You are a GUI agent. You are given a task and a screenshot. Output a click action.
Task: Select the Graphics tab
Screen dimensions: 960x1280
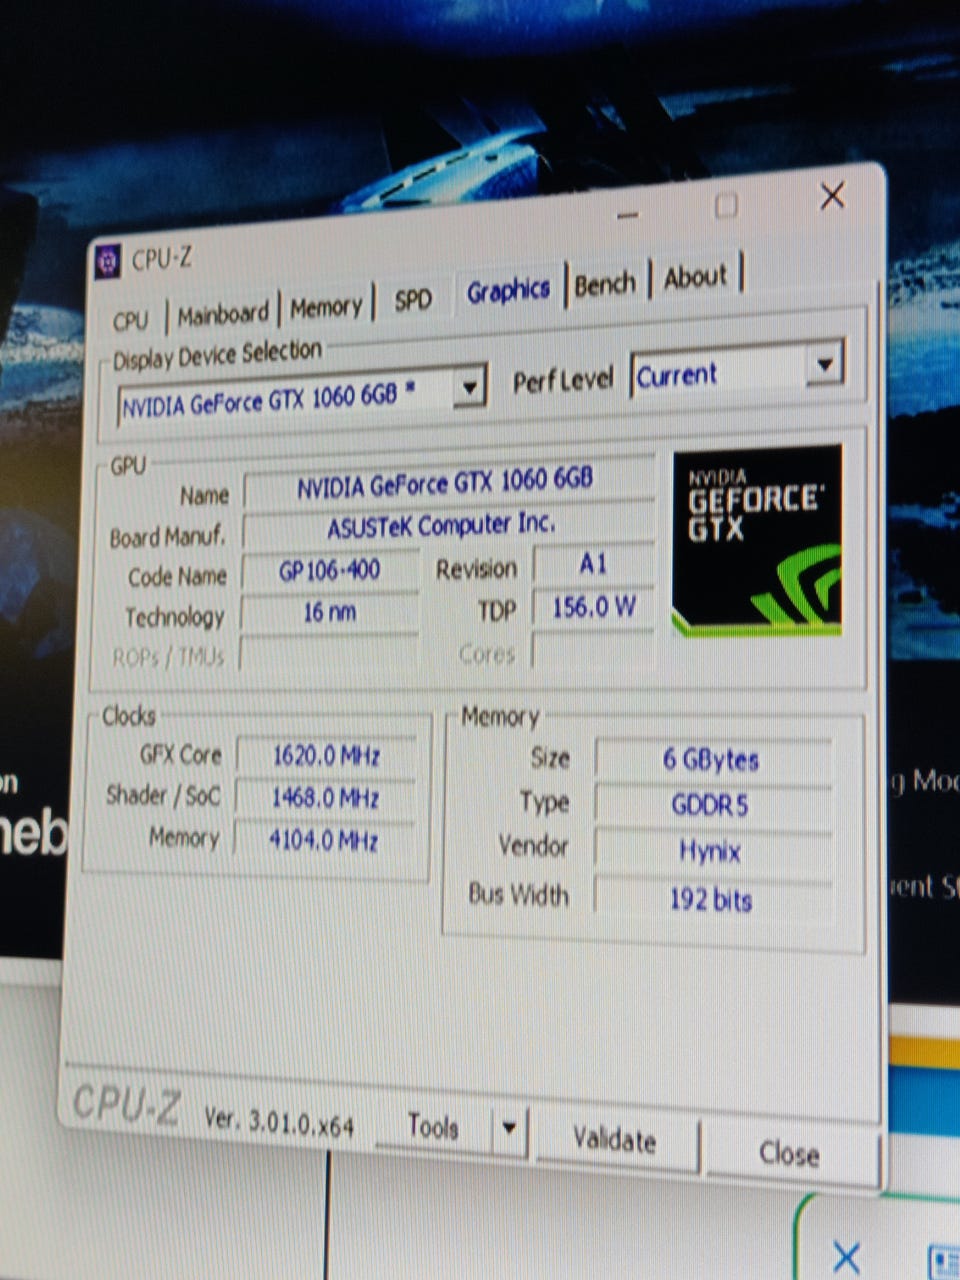pyautogui.click(x=508, y=291)
